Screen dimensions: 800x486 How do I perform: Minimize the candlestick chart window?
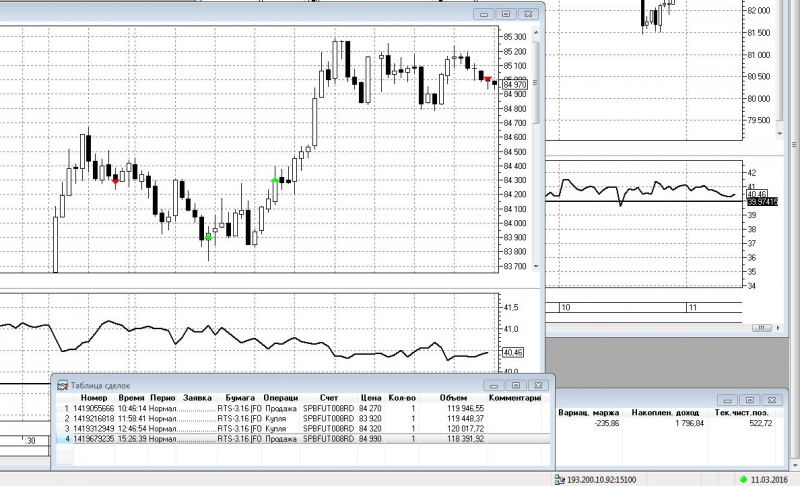click(x=483, y=14)
